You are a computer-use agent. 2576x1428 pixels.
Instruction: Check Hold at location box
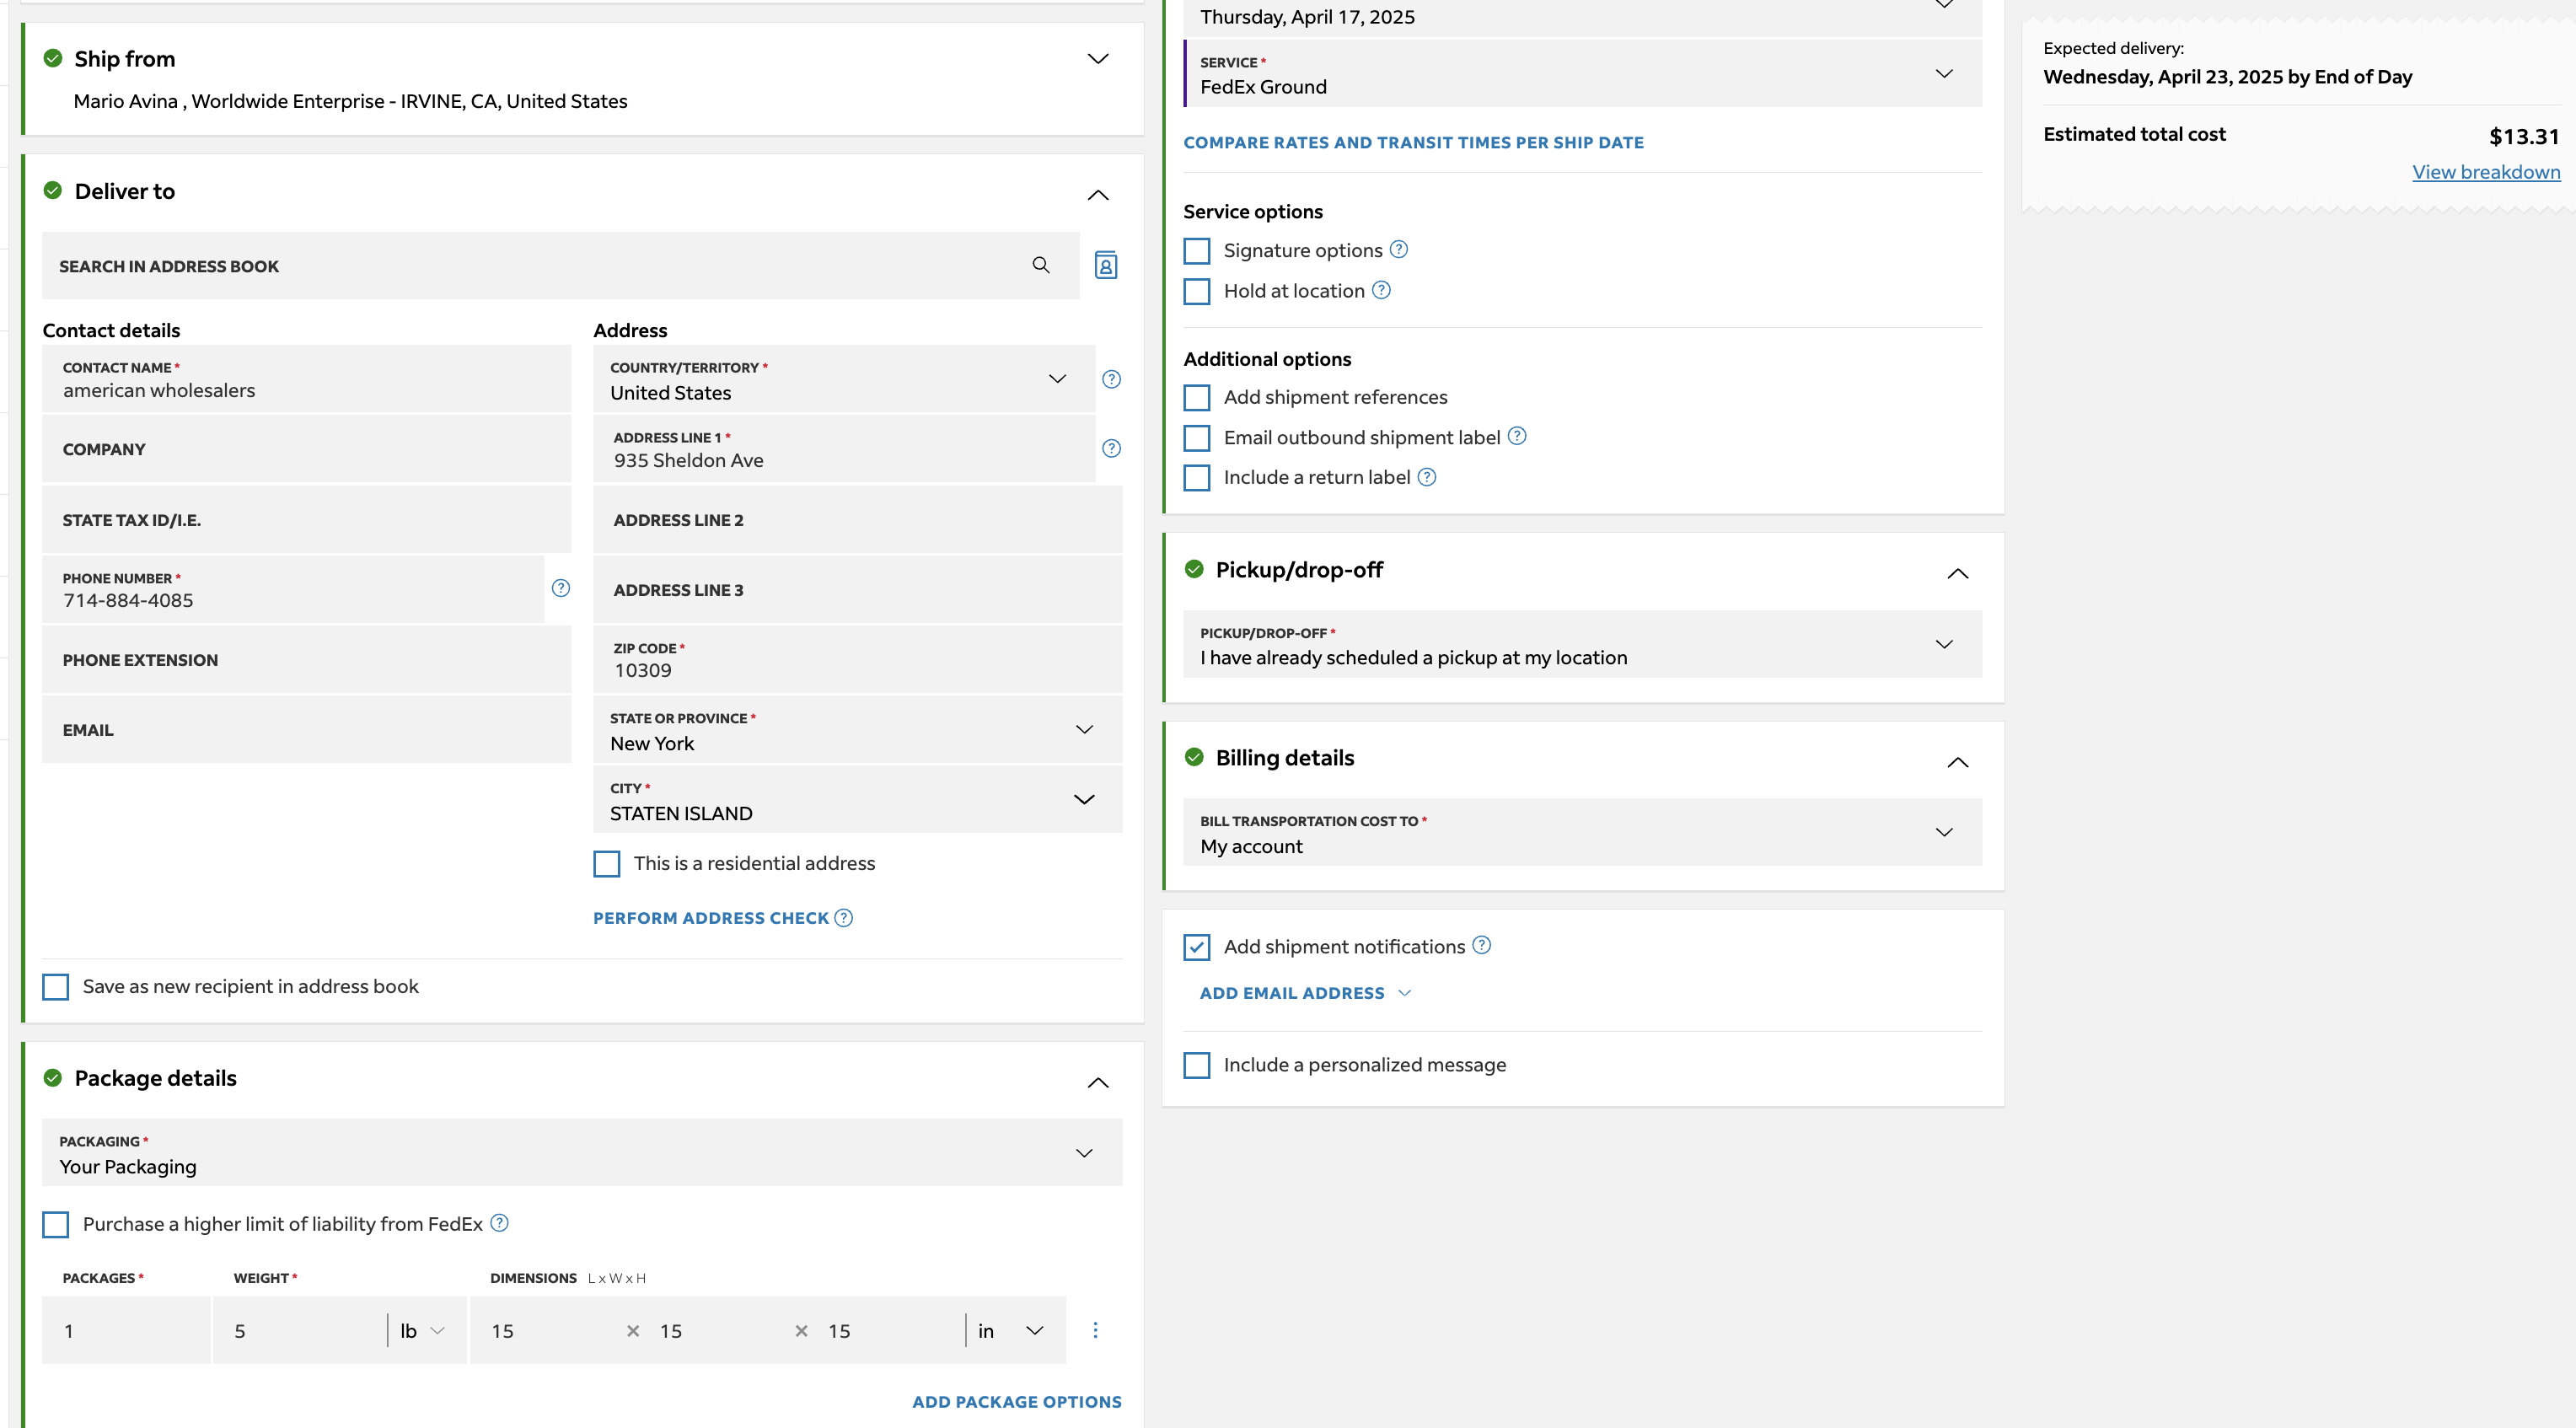tap(1197, 291)
